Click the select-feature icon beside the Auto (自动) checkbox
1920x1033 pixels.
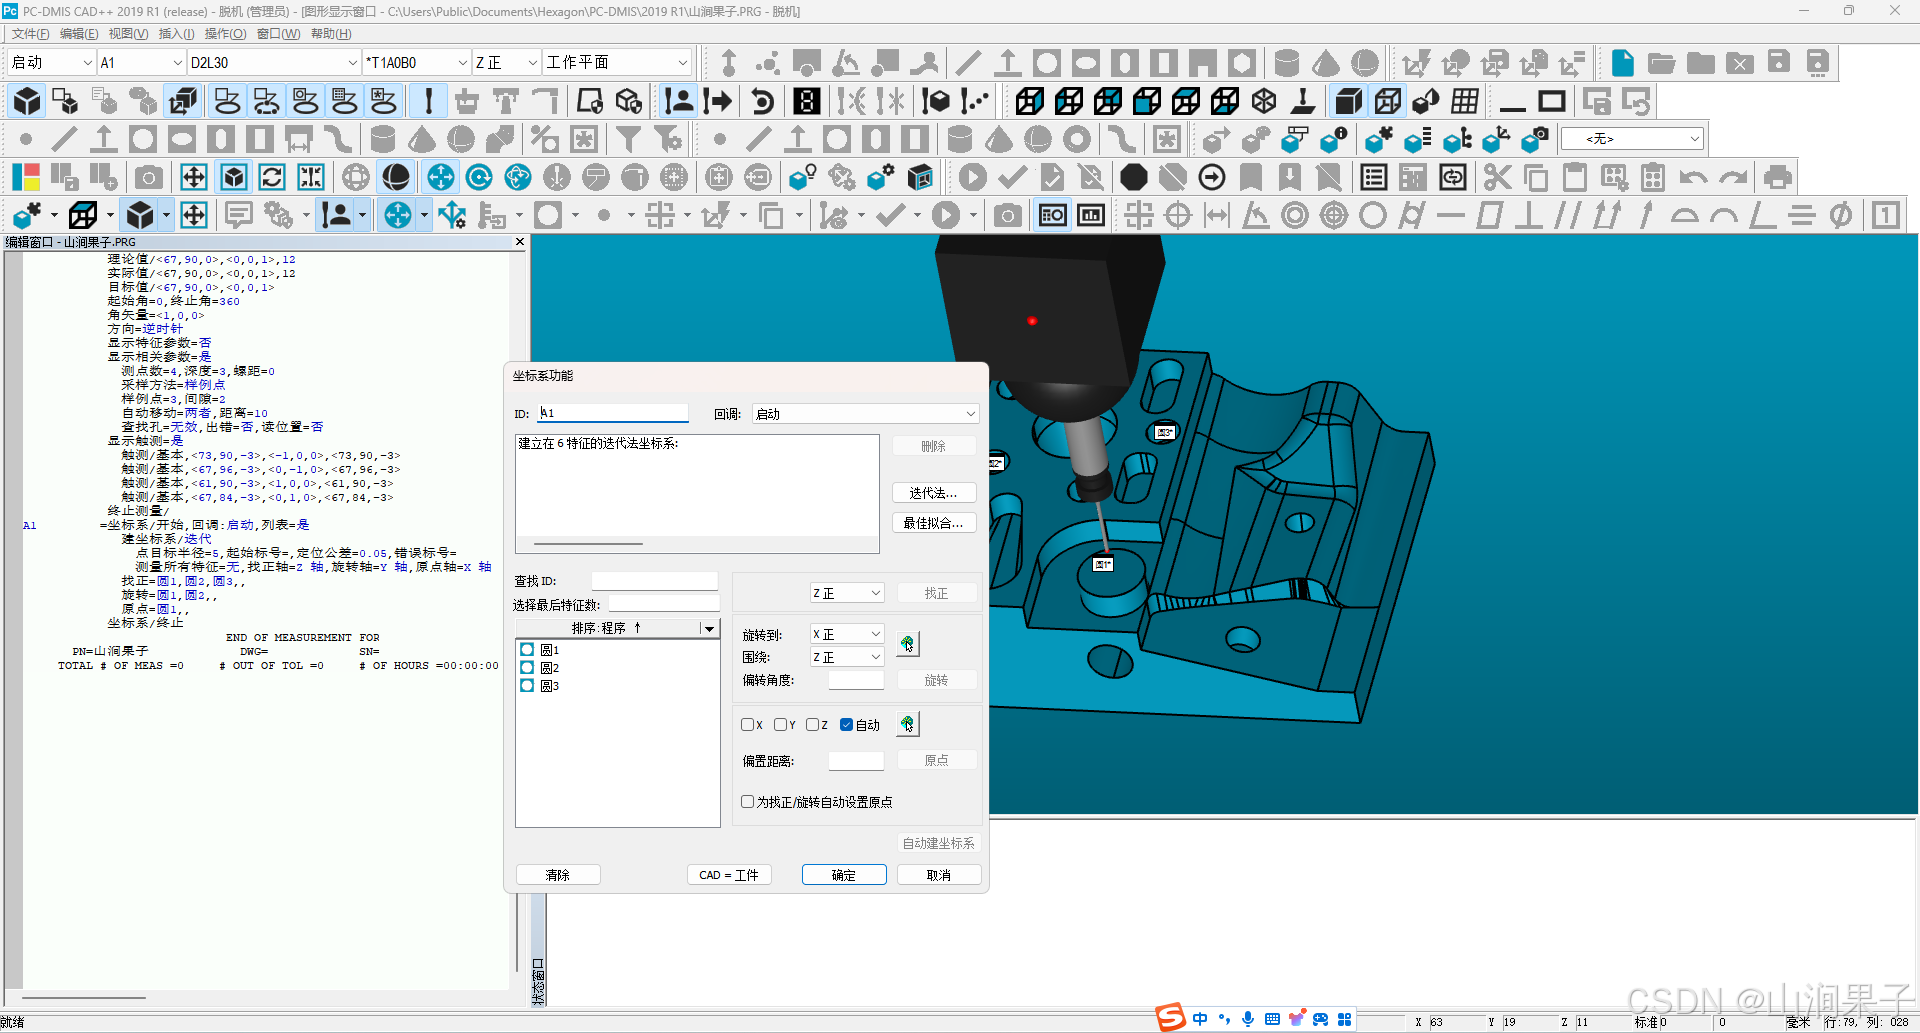pos(907,724)
